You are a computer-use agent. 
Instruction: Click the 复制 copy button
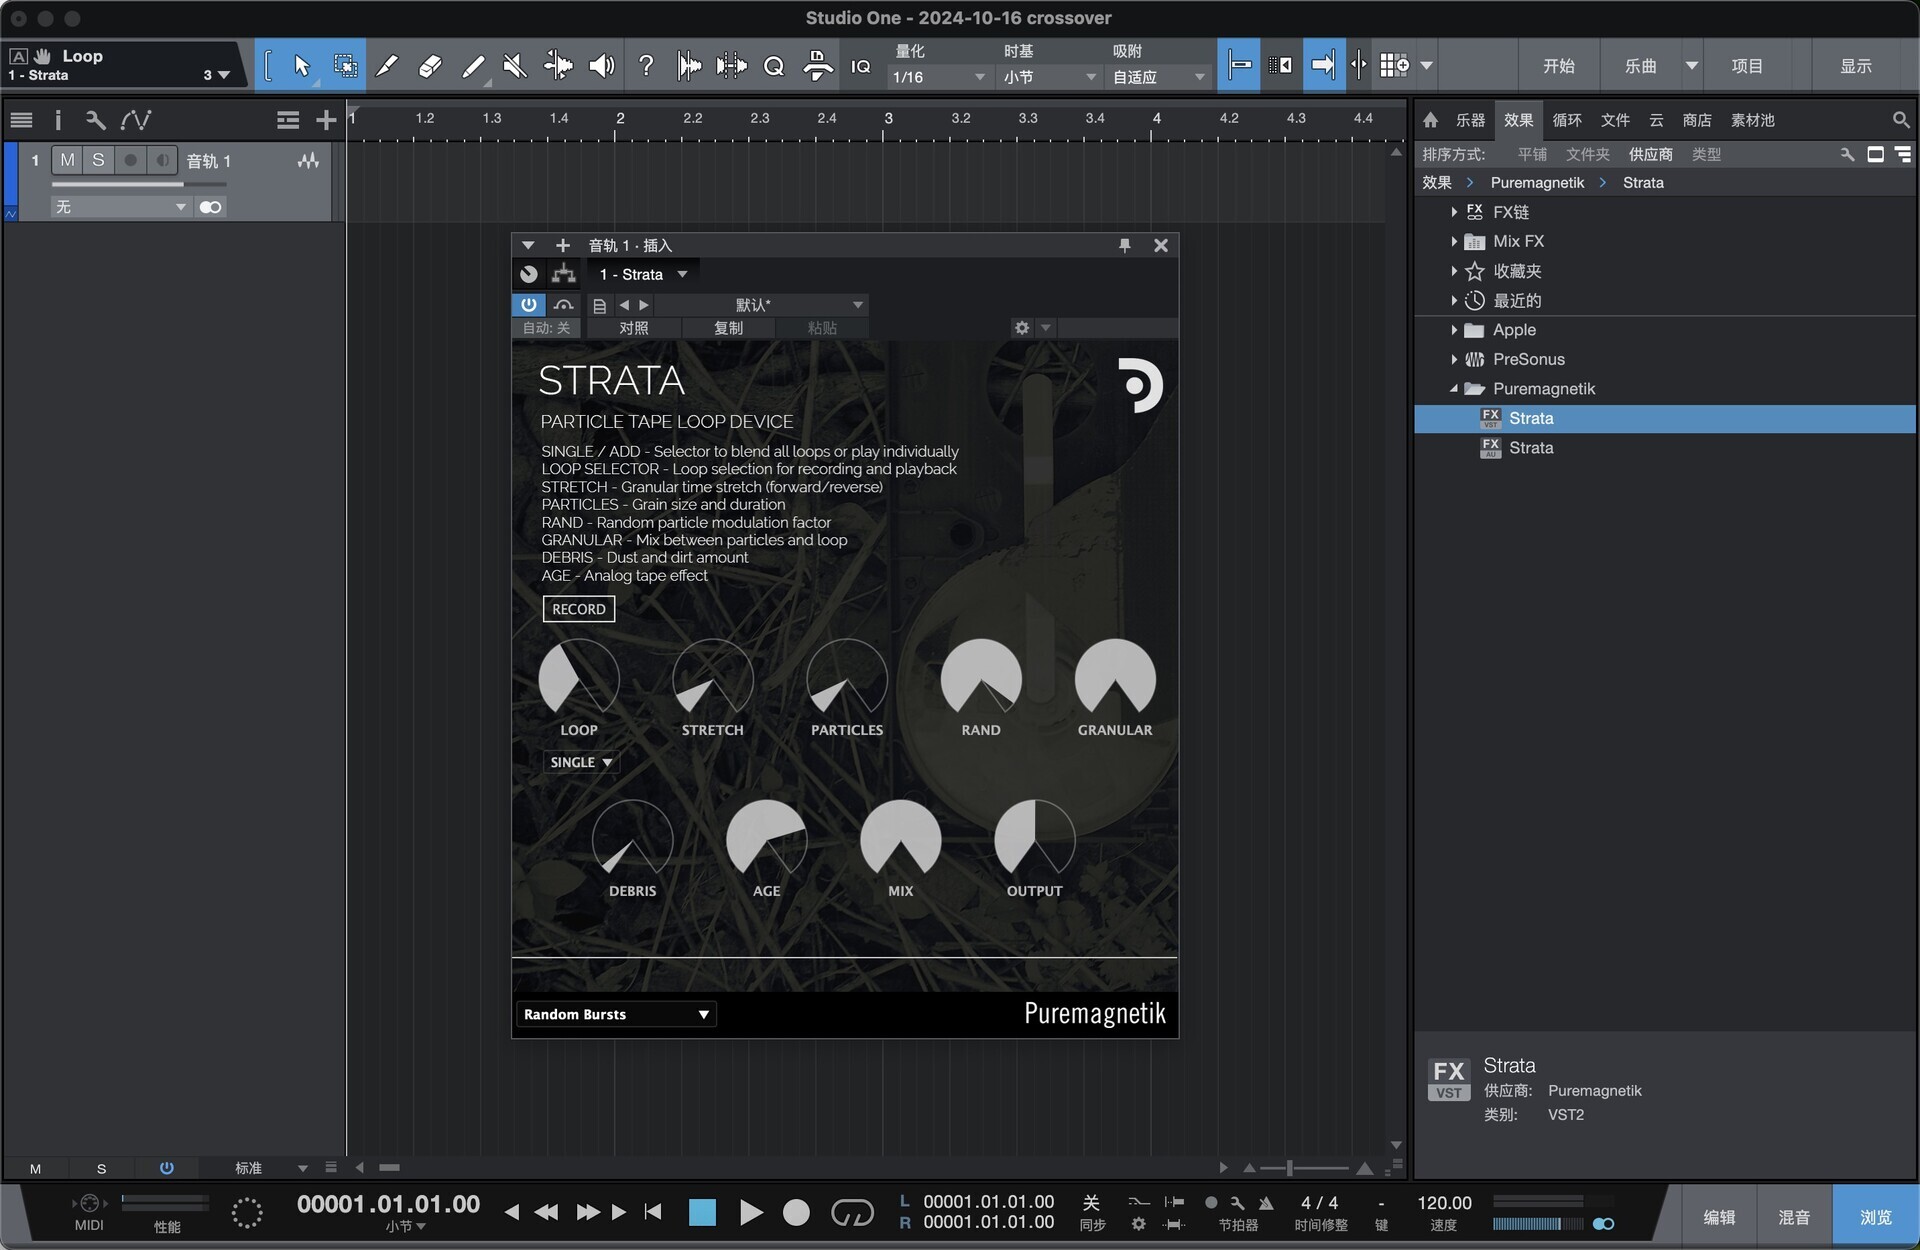click(x=728, y=328)
